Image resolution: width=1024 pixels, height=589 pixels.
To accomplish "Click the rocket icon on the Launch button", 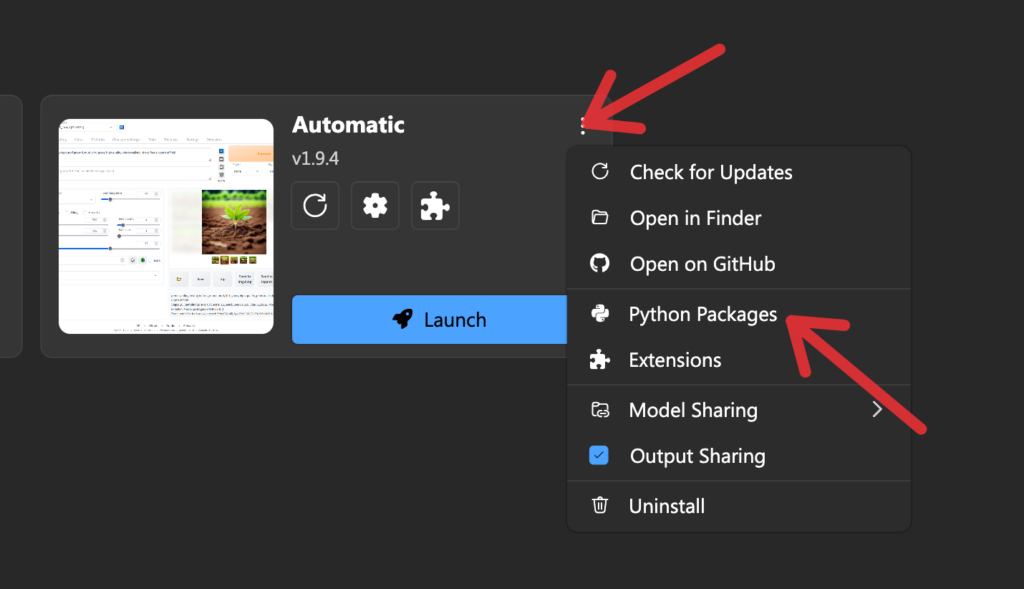I will click(402, 320).
